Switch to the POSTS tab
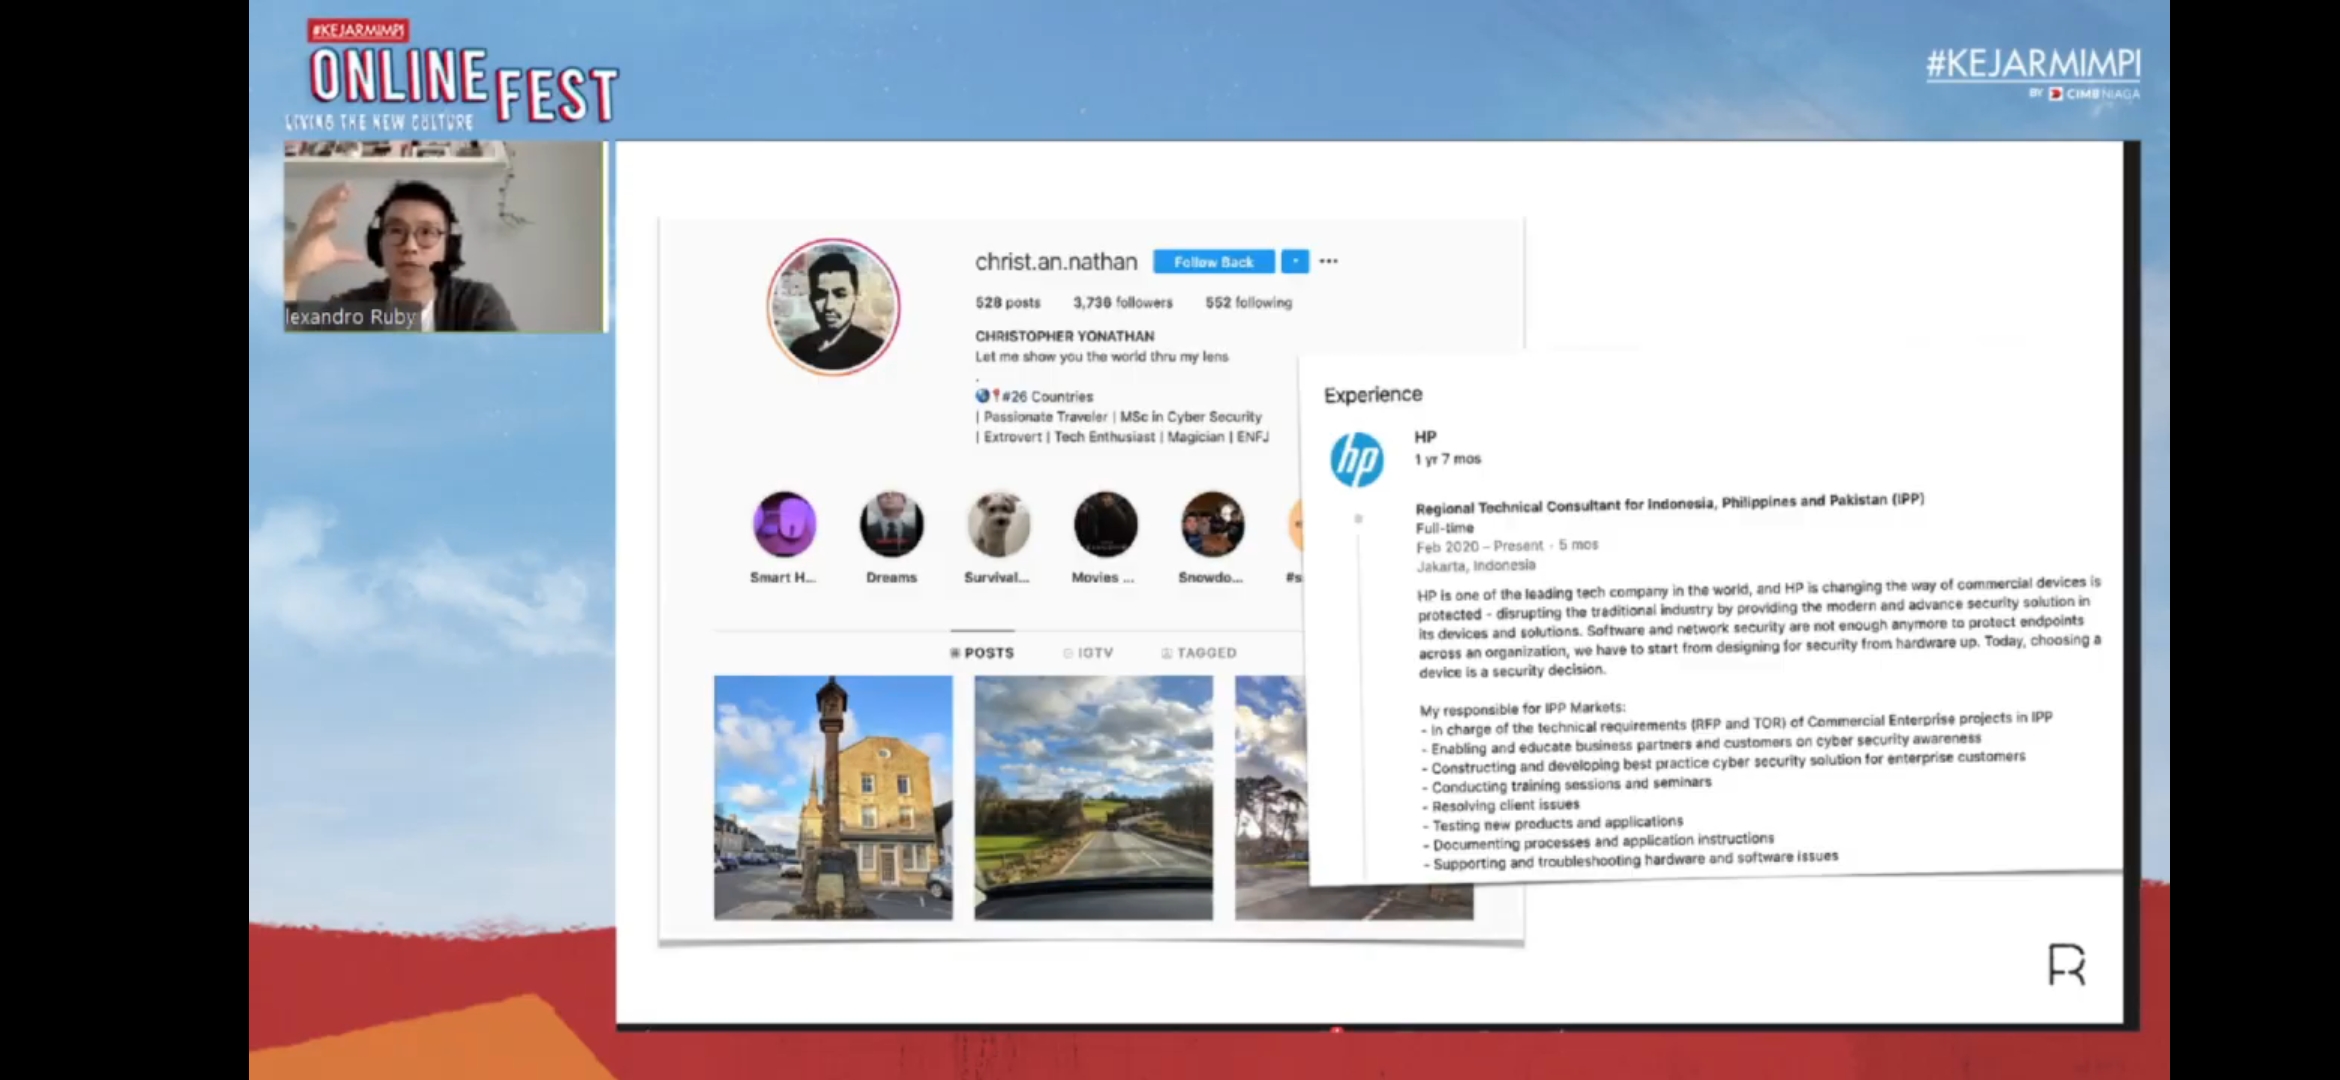2340x1080 pixels. point(982,653)
